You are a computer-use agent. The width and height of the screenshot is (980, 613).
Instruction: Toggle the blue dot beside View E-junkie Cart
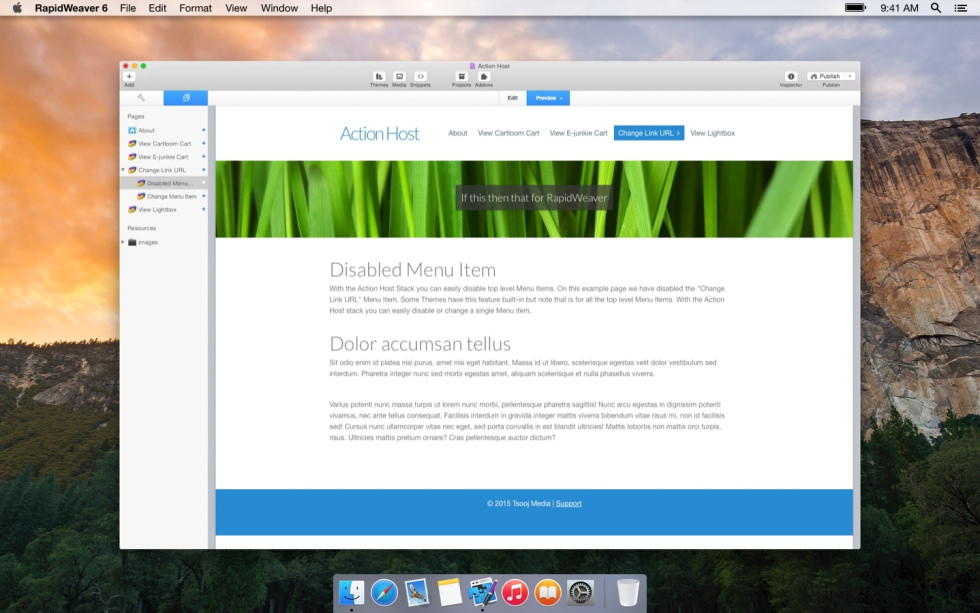tap(204, 156)
